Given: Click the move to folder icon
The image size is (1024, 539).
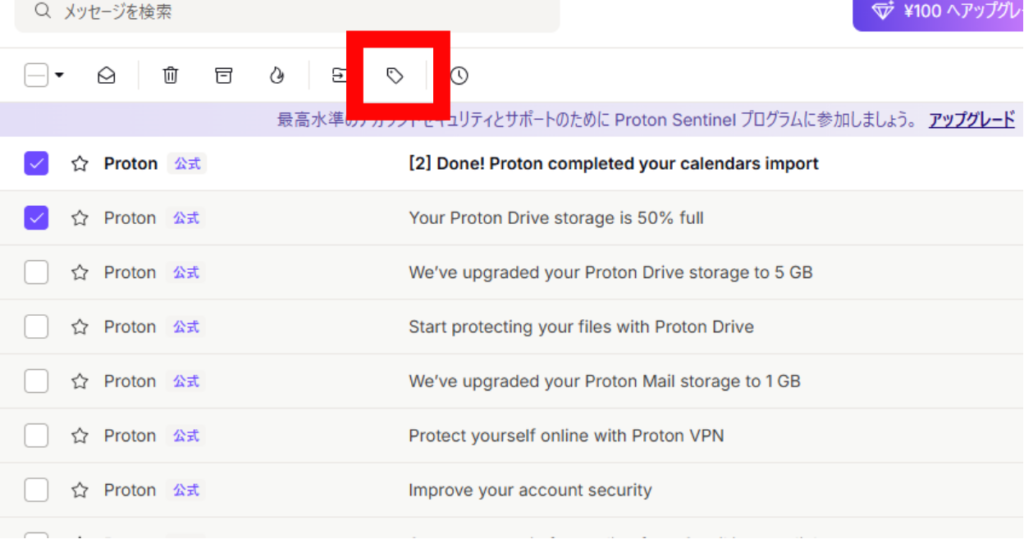Looking at the screenshot, I should [x=339, y=75].
